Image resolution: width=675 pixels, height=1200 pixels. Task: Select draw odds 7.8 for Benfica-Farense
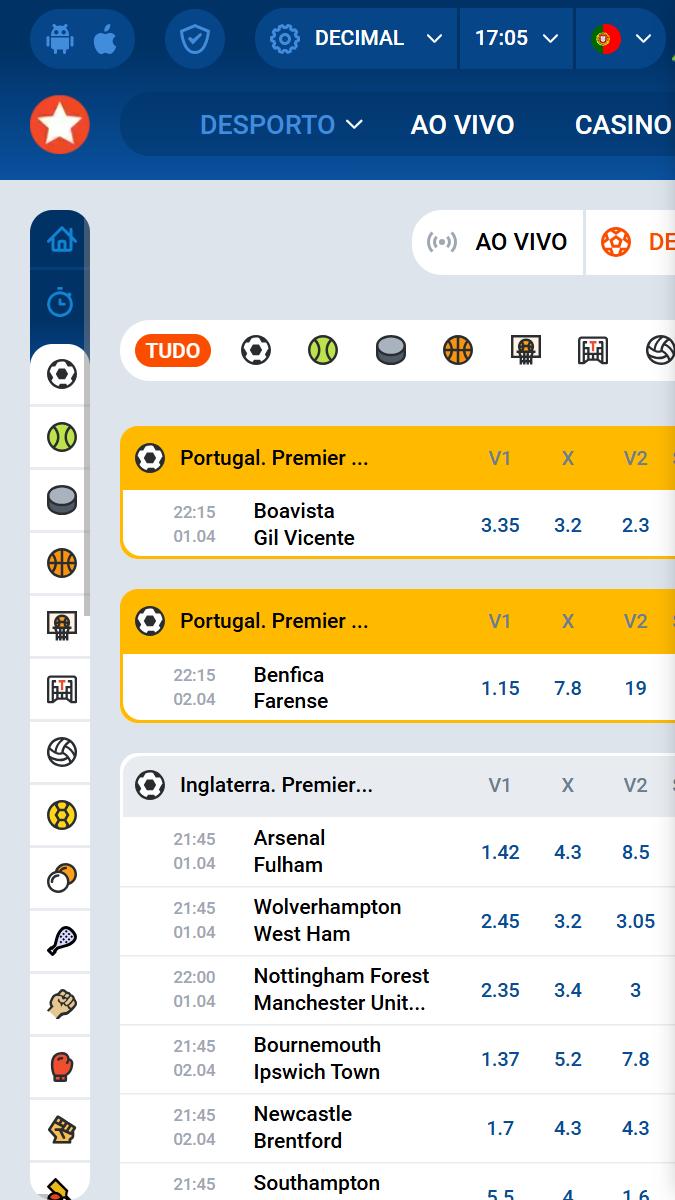click(x=568, y=688)
